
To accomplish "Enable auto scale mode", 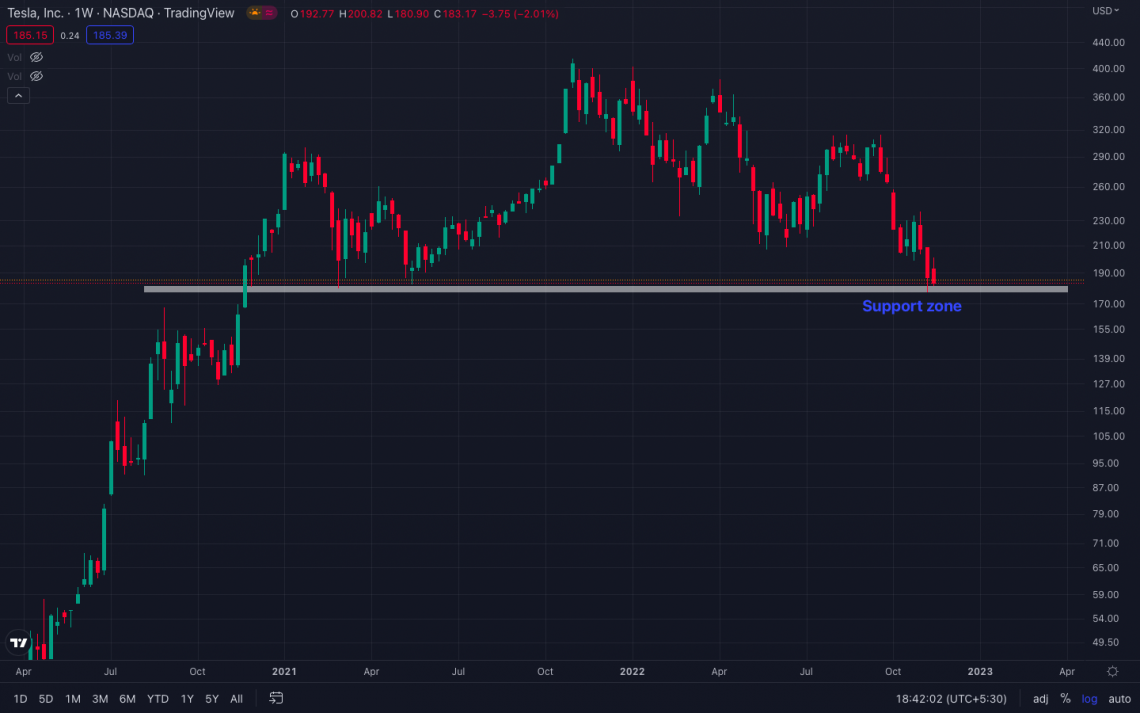I will click(1118, 698).
